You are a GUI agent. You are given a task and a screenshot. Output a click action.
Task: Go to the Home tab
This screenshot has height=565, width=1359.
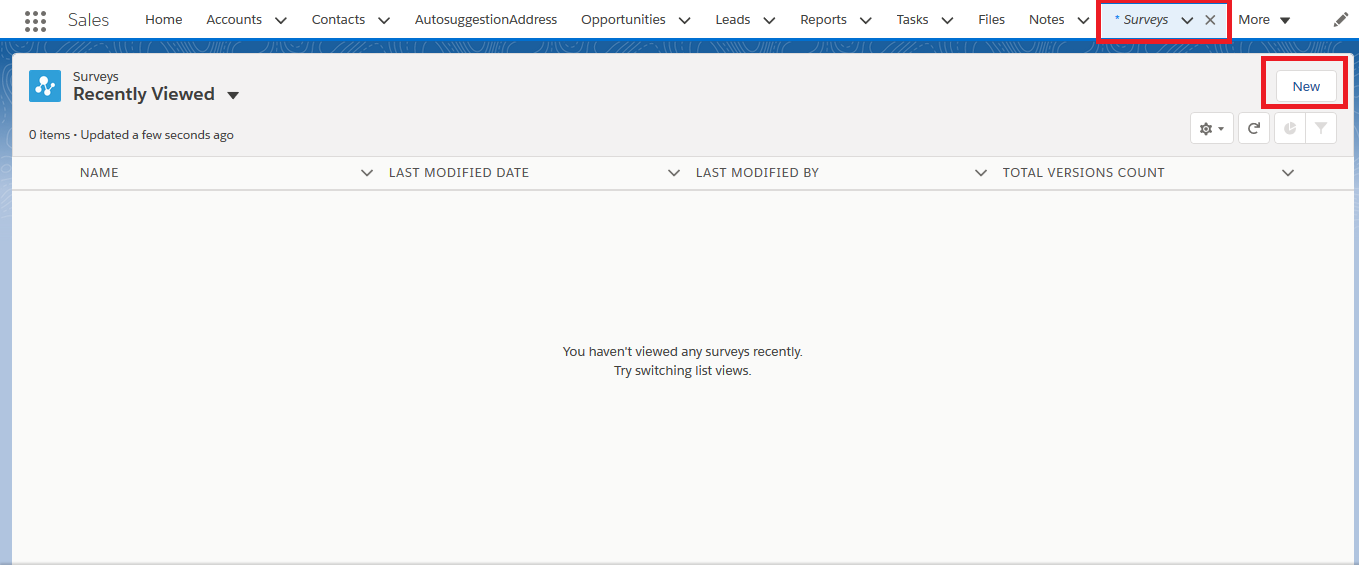164,20
